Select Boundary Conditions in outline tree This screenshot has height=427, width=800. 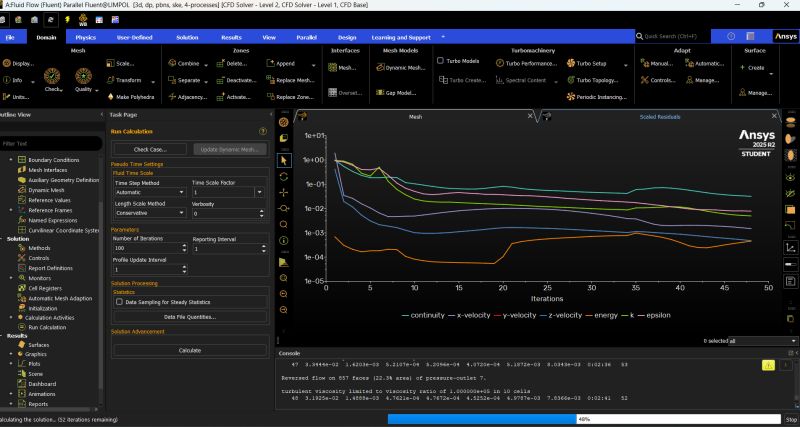54,160
